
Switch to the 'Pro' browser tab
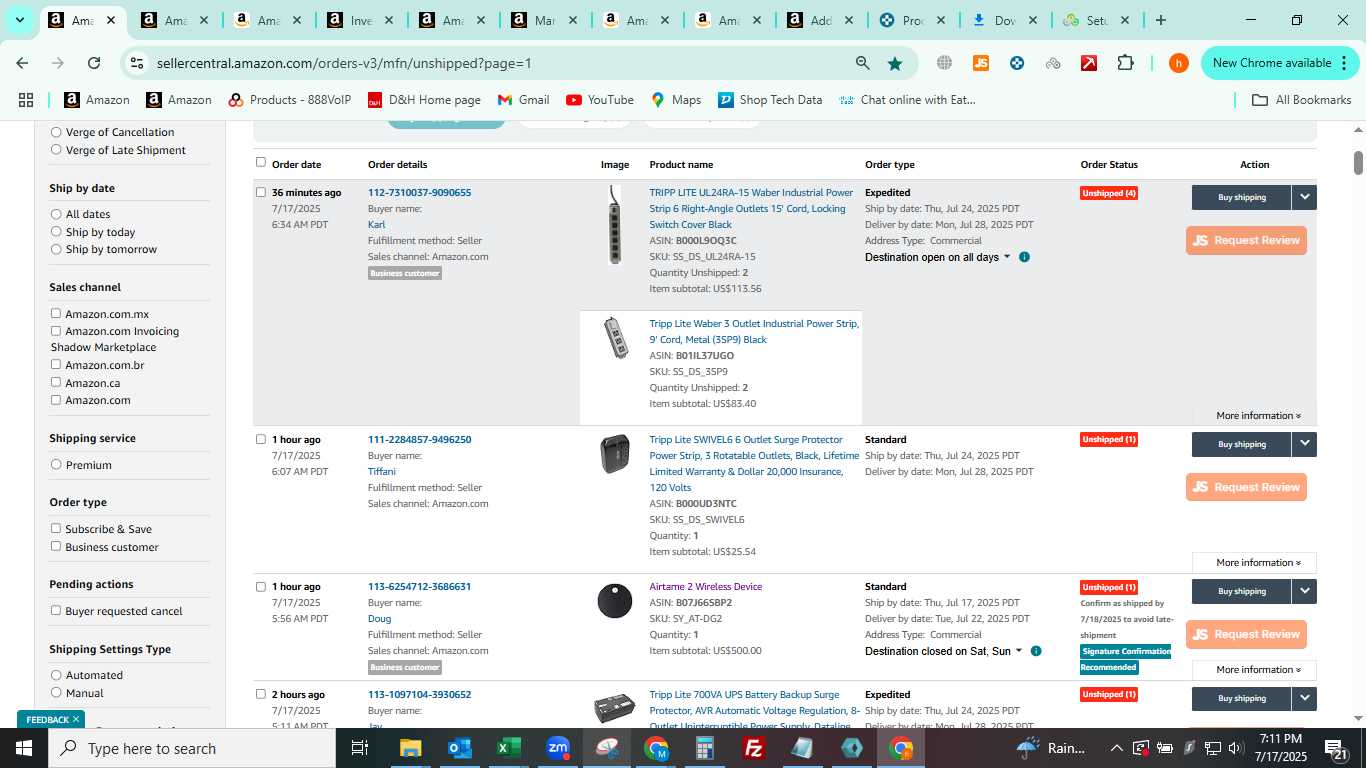[913, 20]
